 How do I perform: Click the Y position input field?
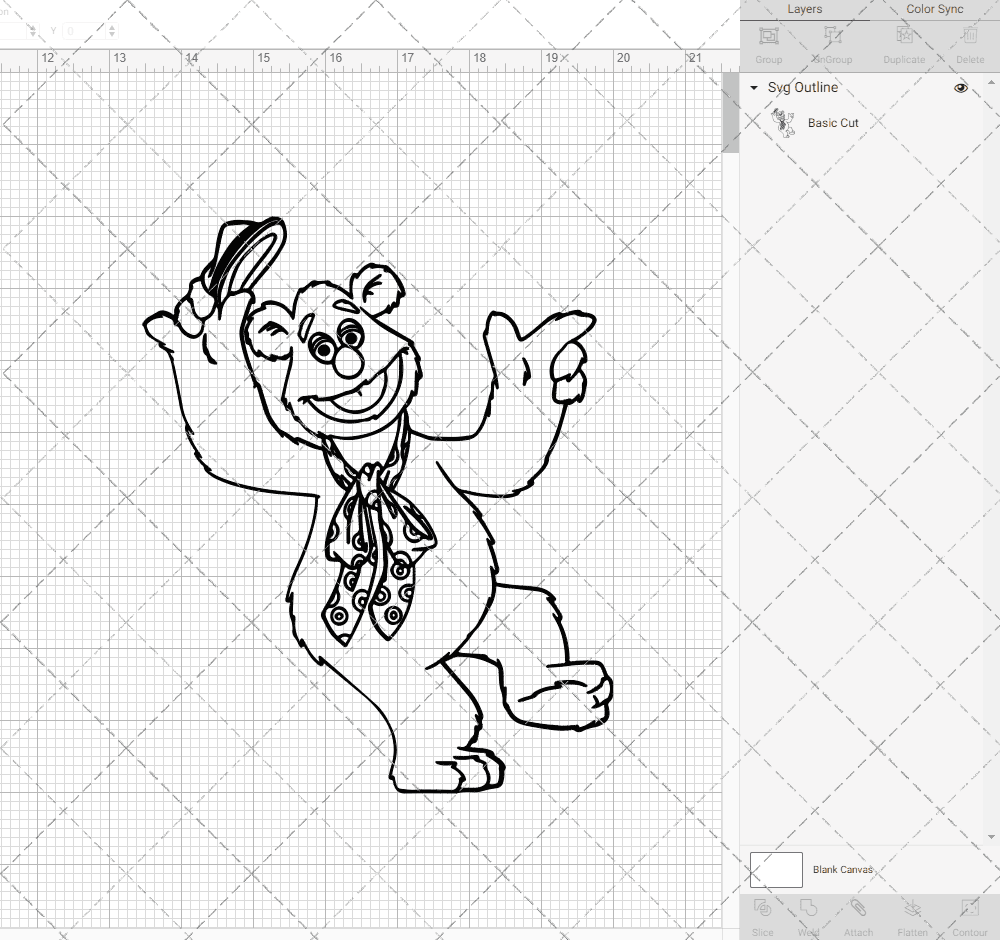coord(84,30)
